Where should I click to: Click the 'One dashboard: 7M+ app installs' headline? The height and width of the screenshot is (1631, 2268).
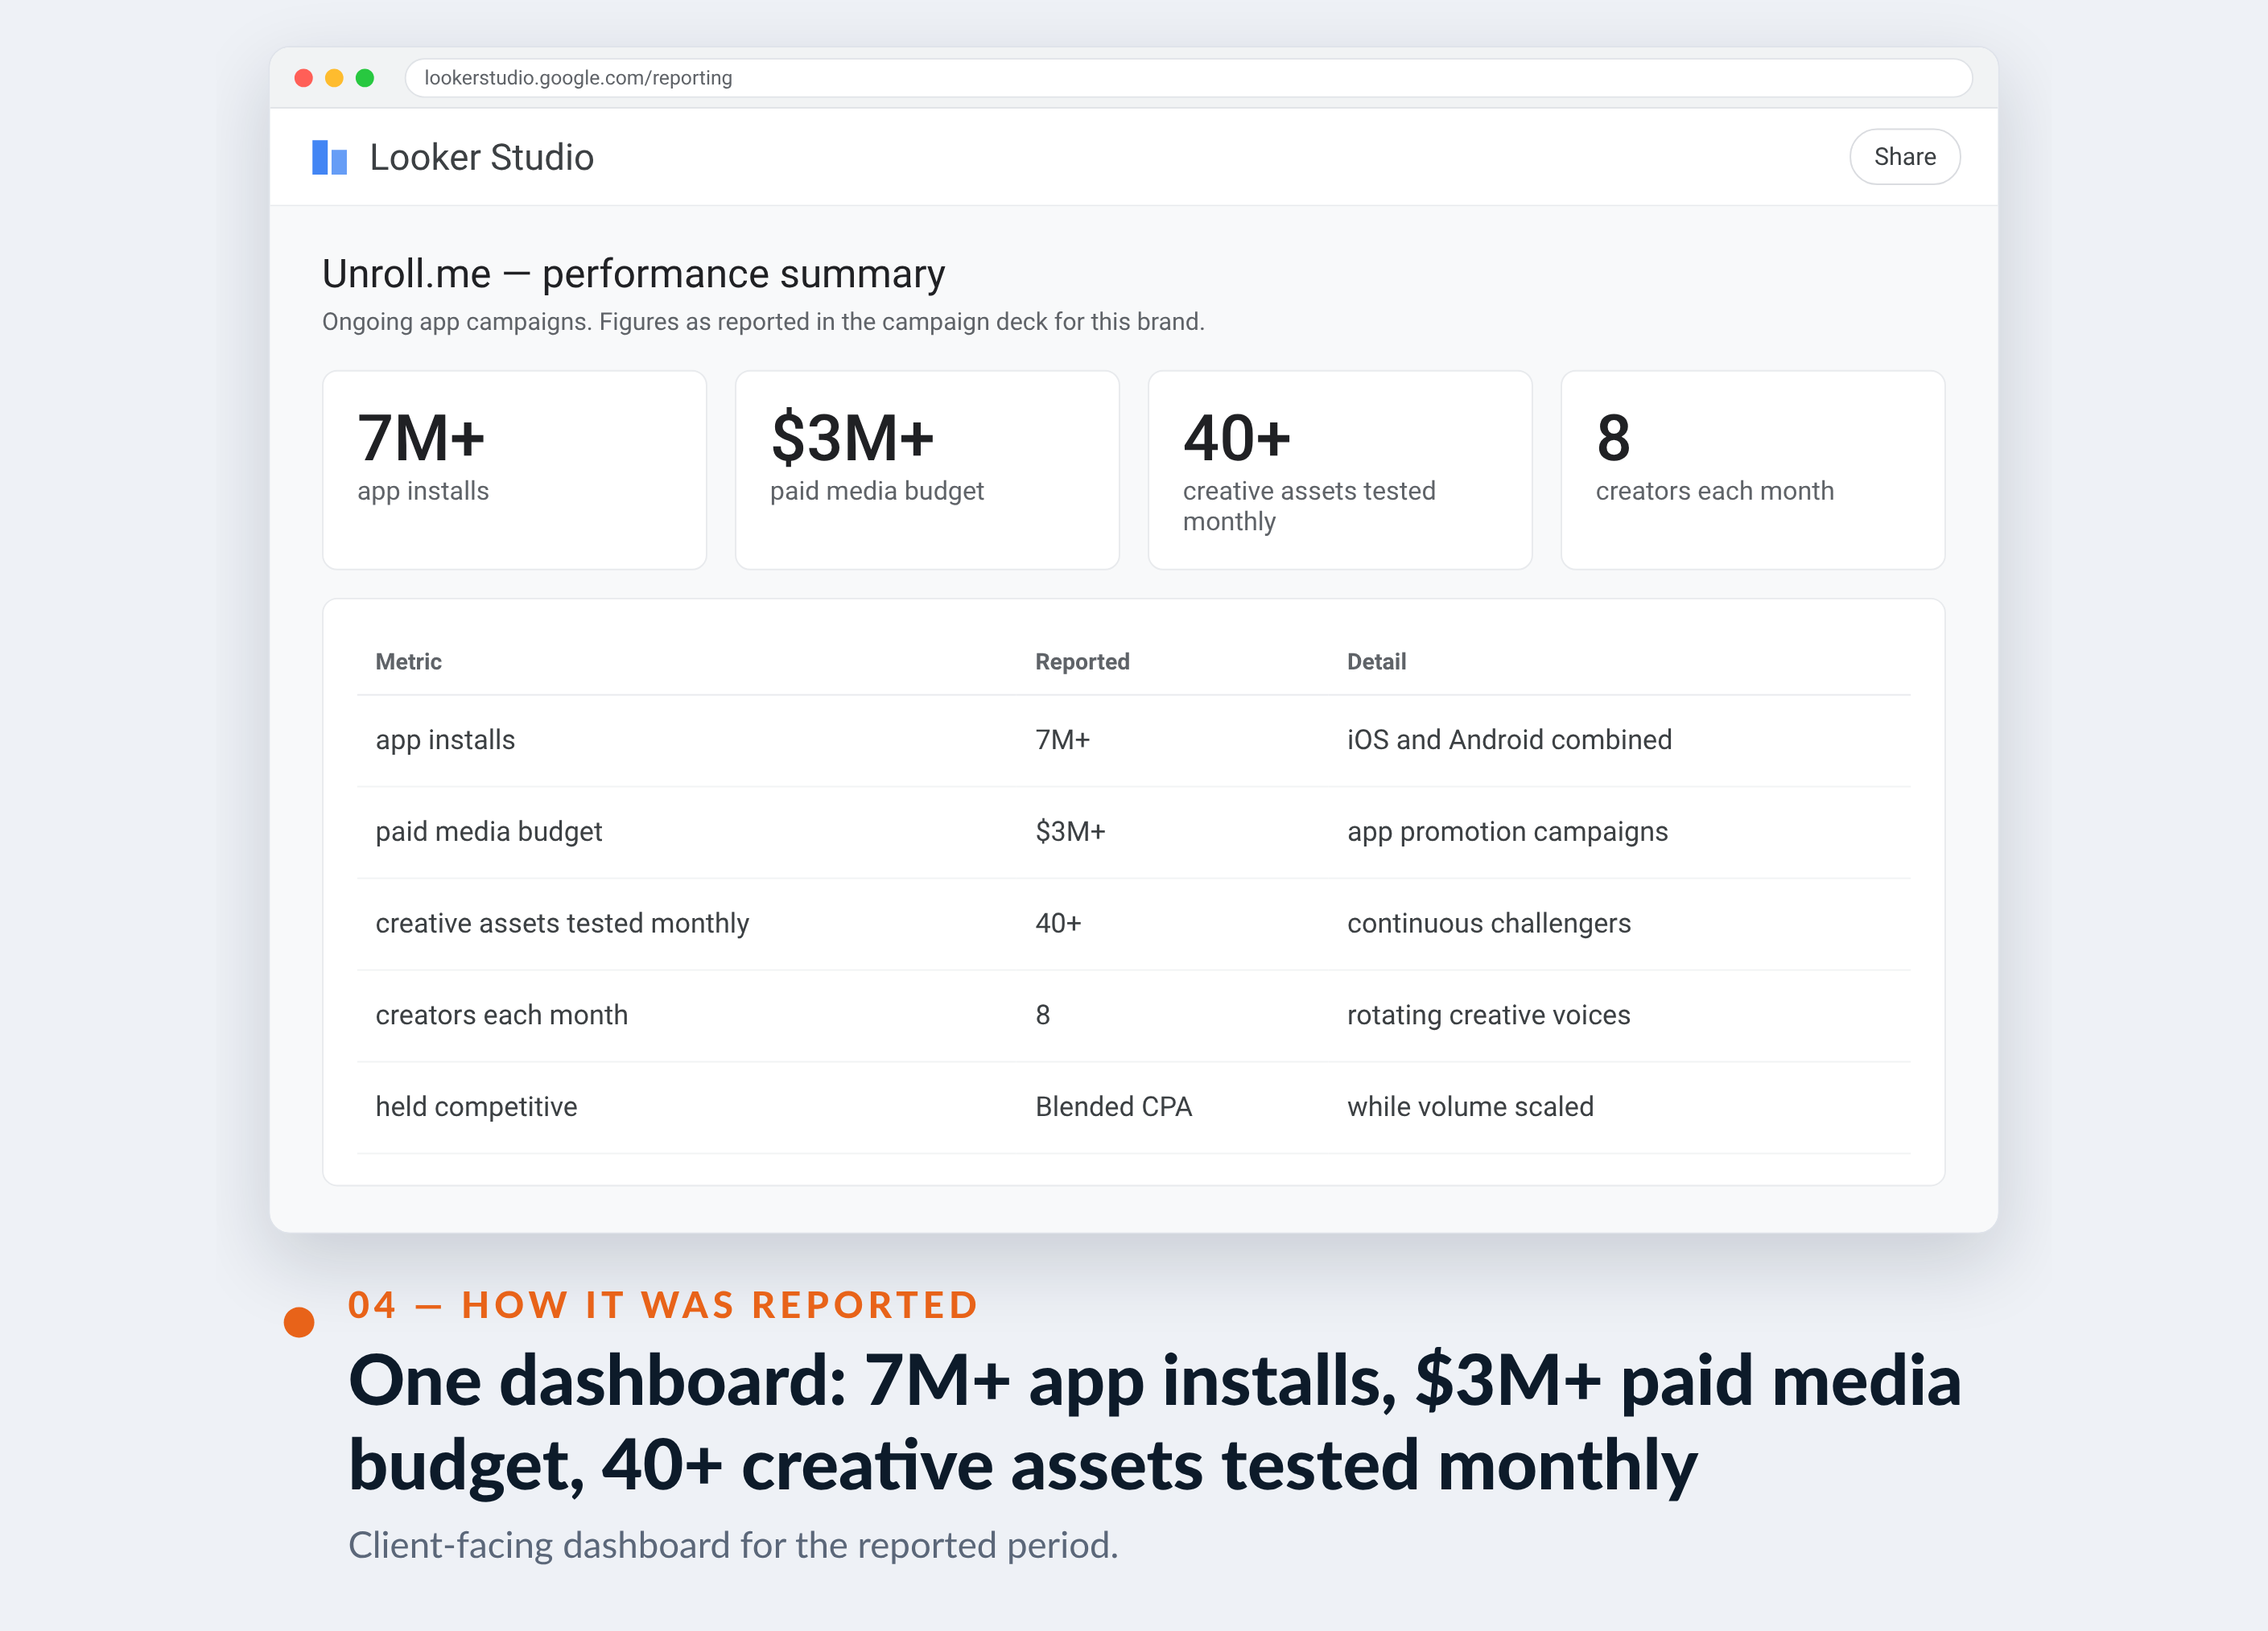click(1154, 1422)
